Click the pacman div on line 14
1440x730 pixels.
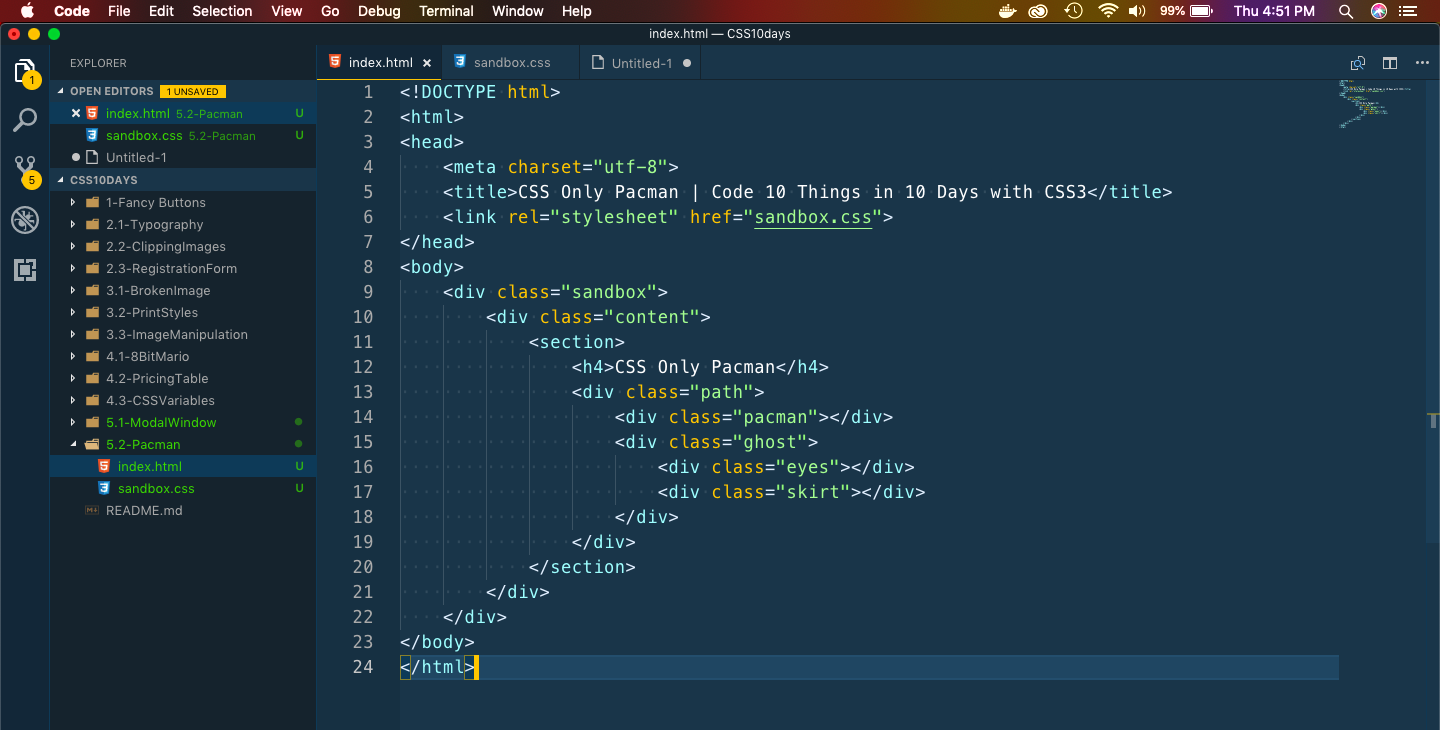[x=754, y=417]
